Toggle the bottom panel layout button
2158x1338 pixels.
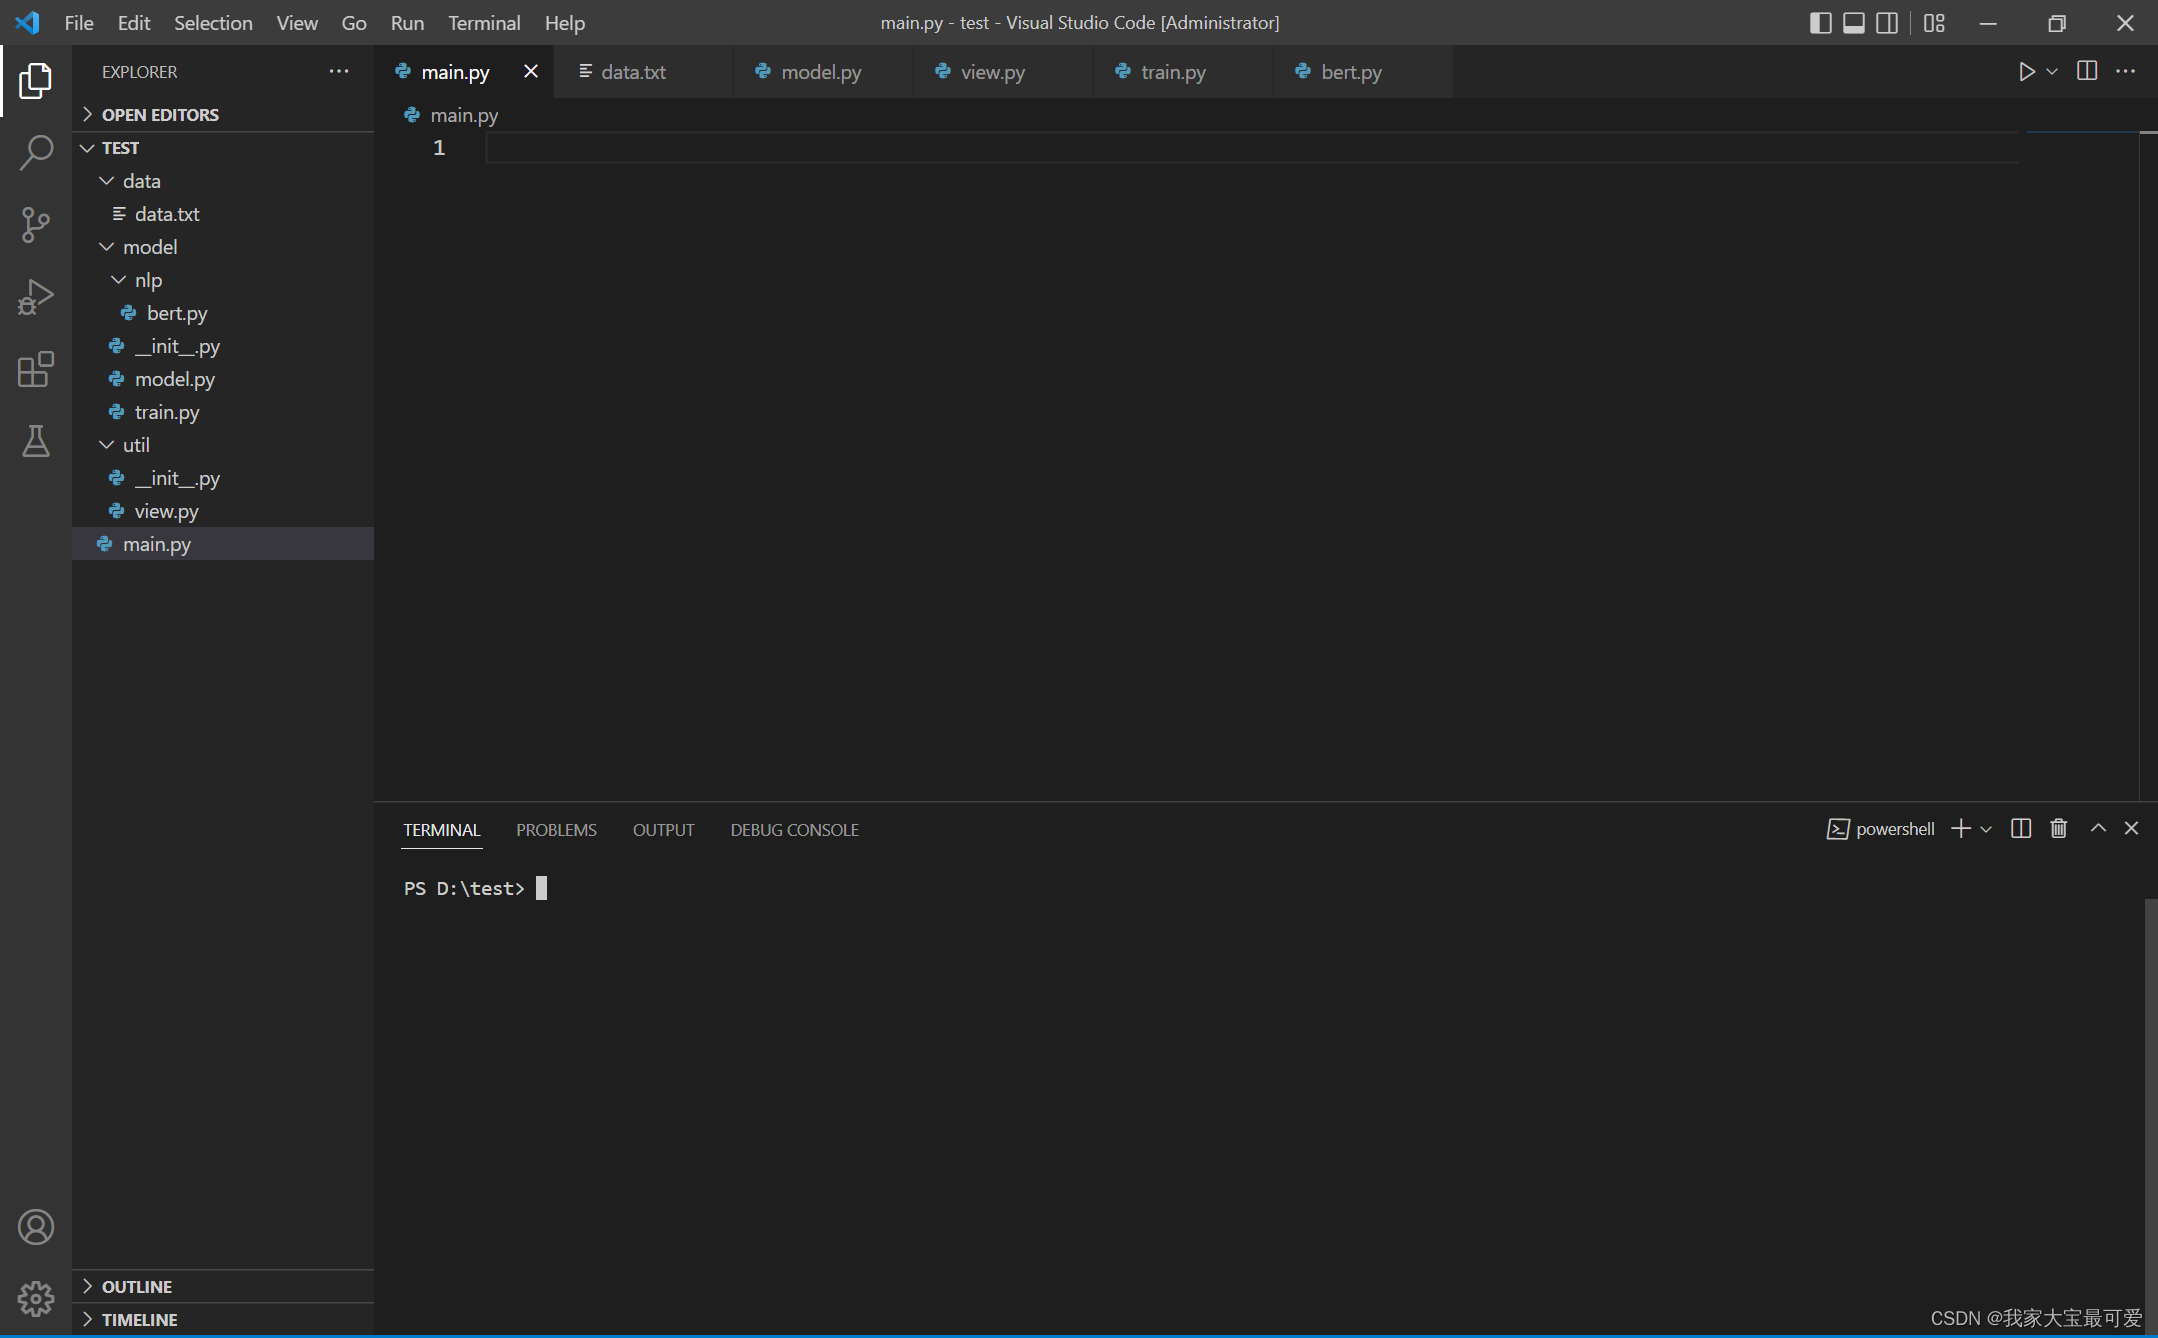point(1853,23)
